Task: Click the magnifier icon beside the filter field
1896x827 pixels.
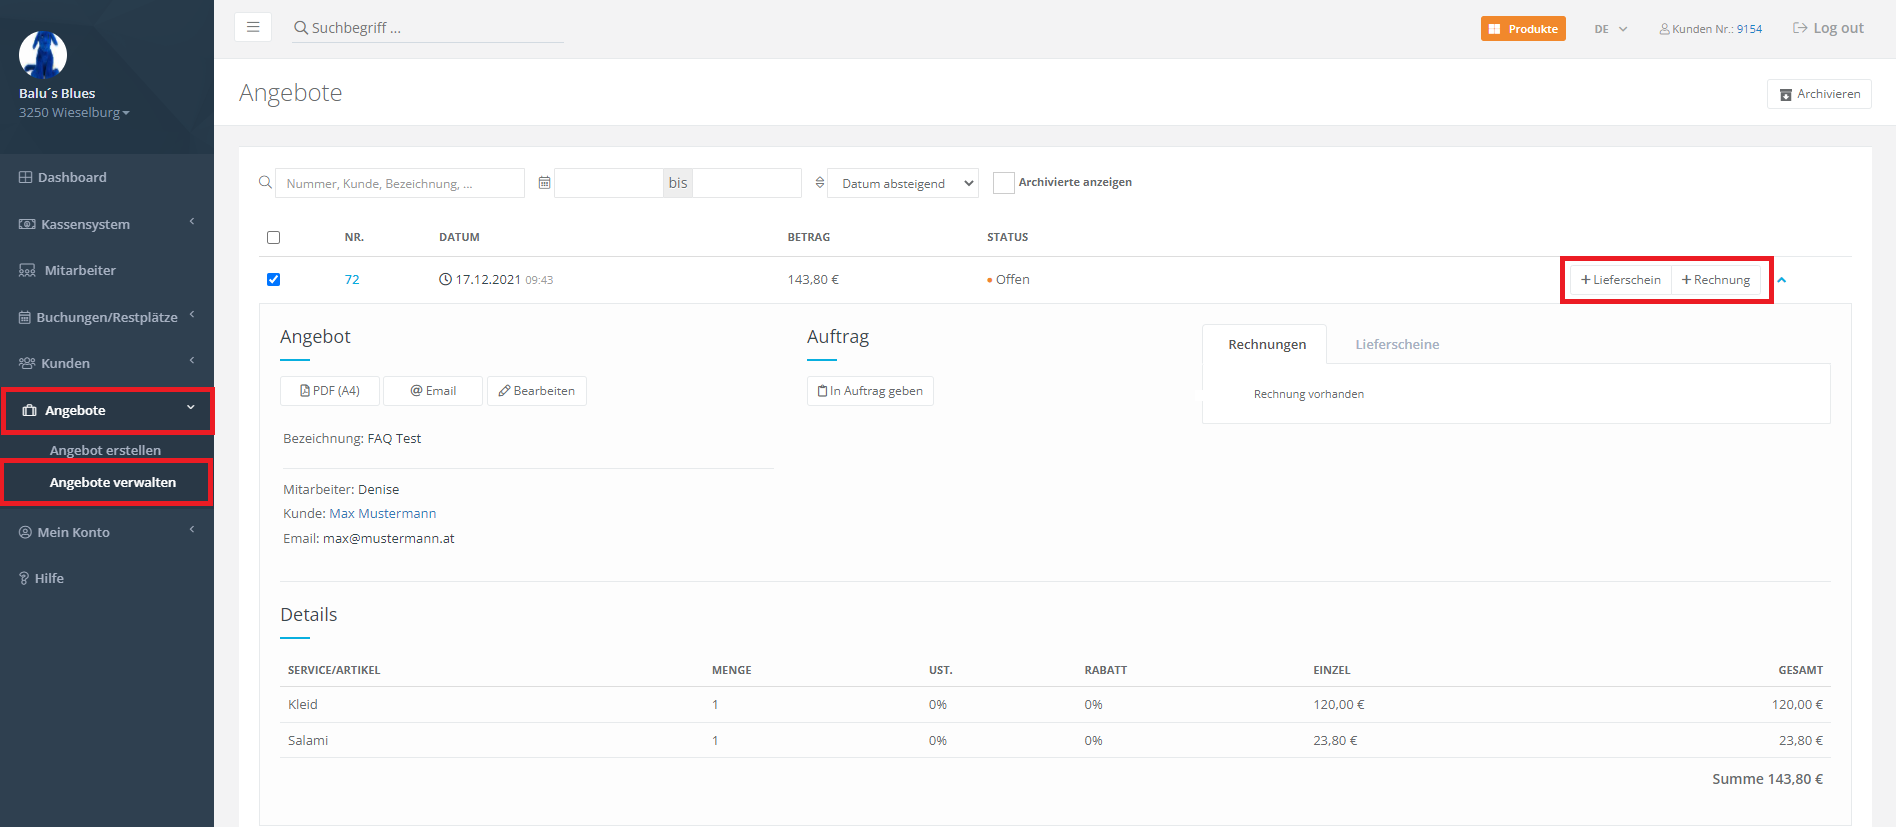Action: 265,183
